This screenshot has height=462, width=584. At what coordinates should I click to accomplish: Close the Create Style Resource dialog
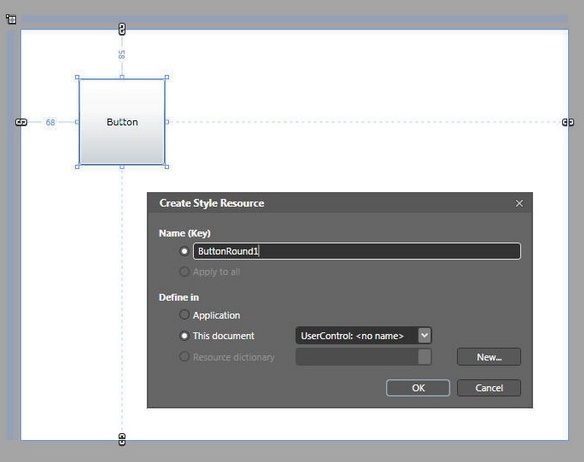coord(519,203)
